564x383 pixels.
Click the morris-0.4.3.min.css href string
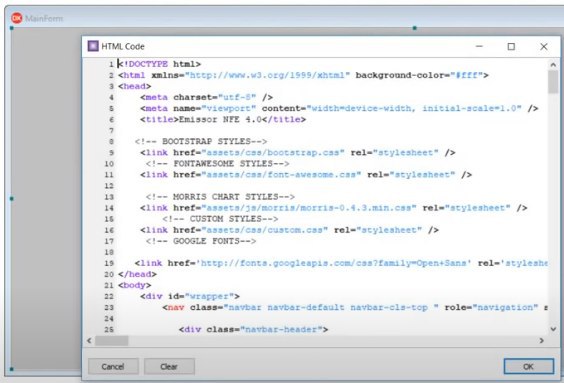[309, 208]
